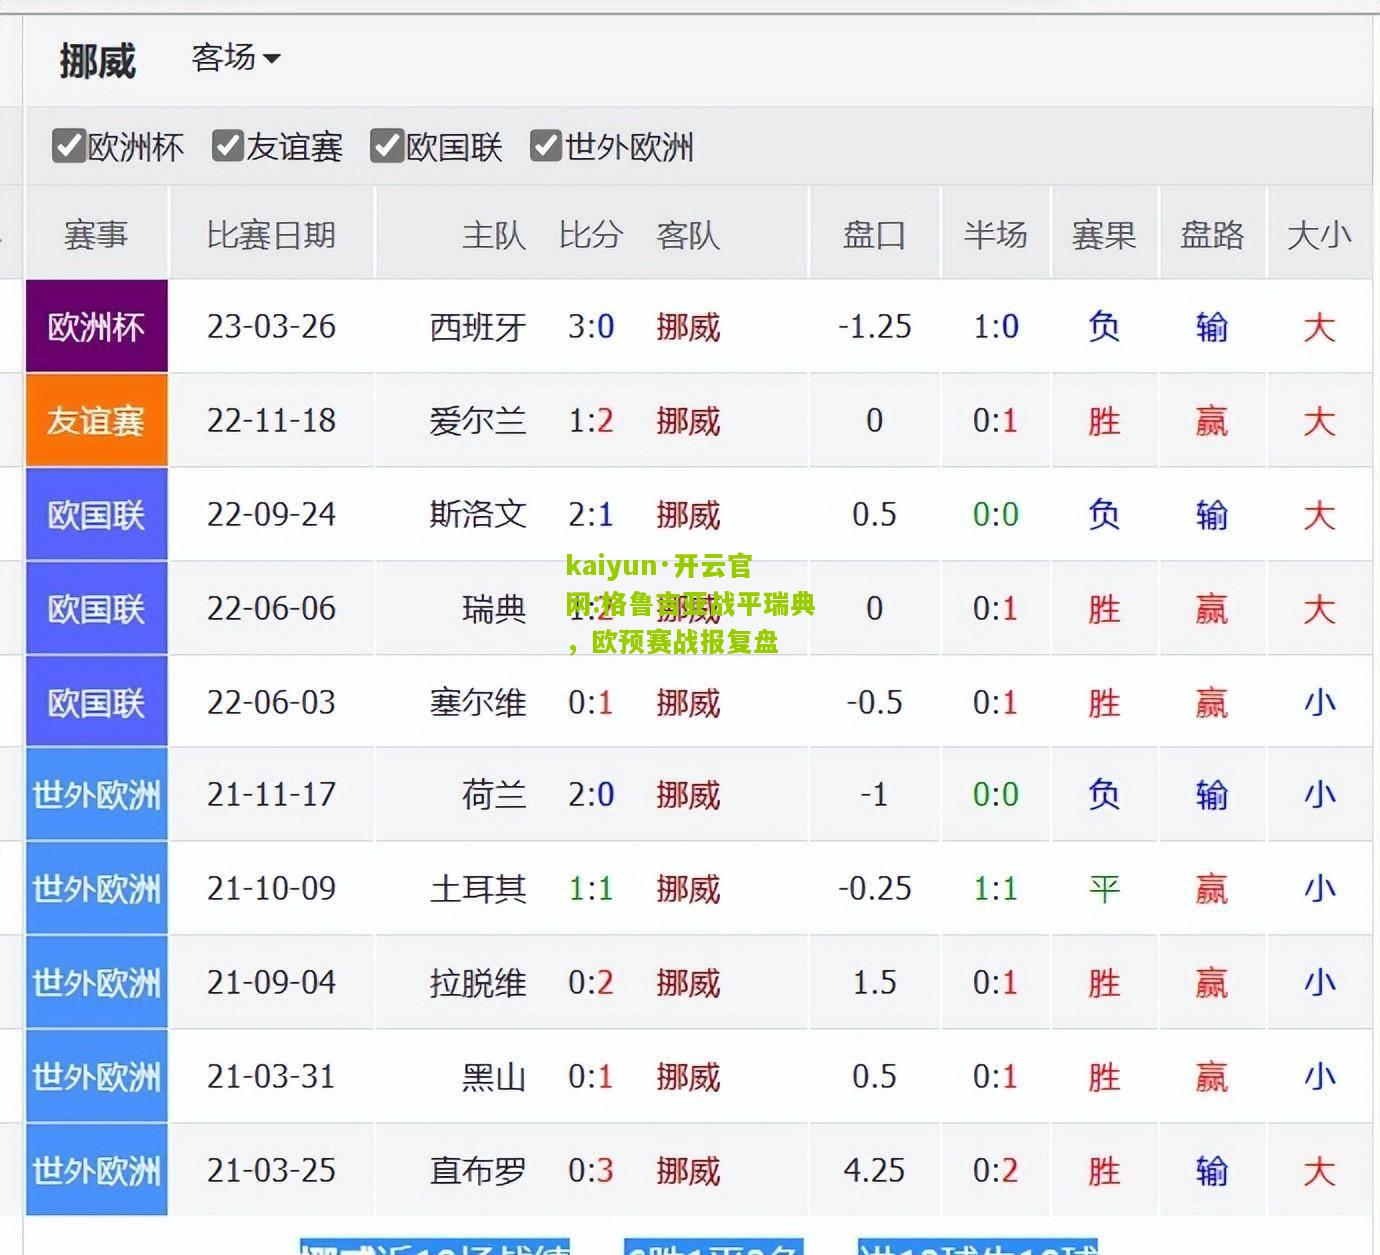The height and width of the screenshot is (1255, 1380).
Task: Select the date 21-03-31
Action: tap(271, 1076)
